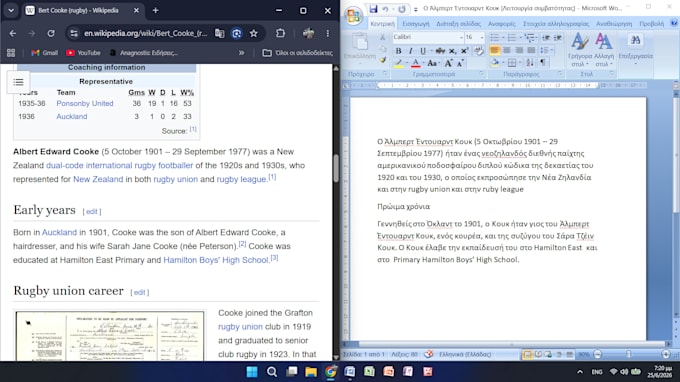This screenshot has width=680, height=382.
Task: Shrink the font size in Word
Action: [460, 63]
